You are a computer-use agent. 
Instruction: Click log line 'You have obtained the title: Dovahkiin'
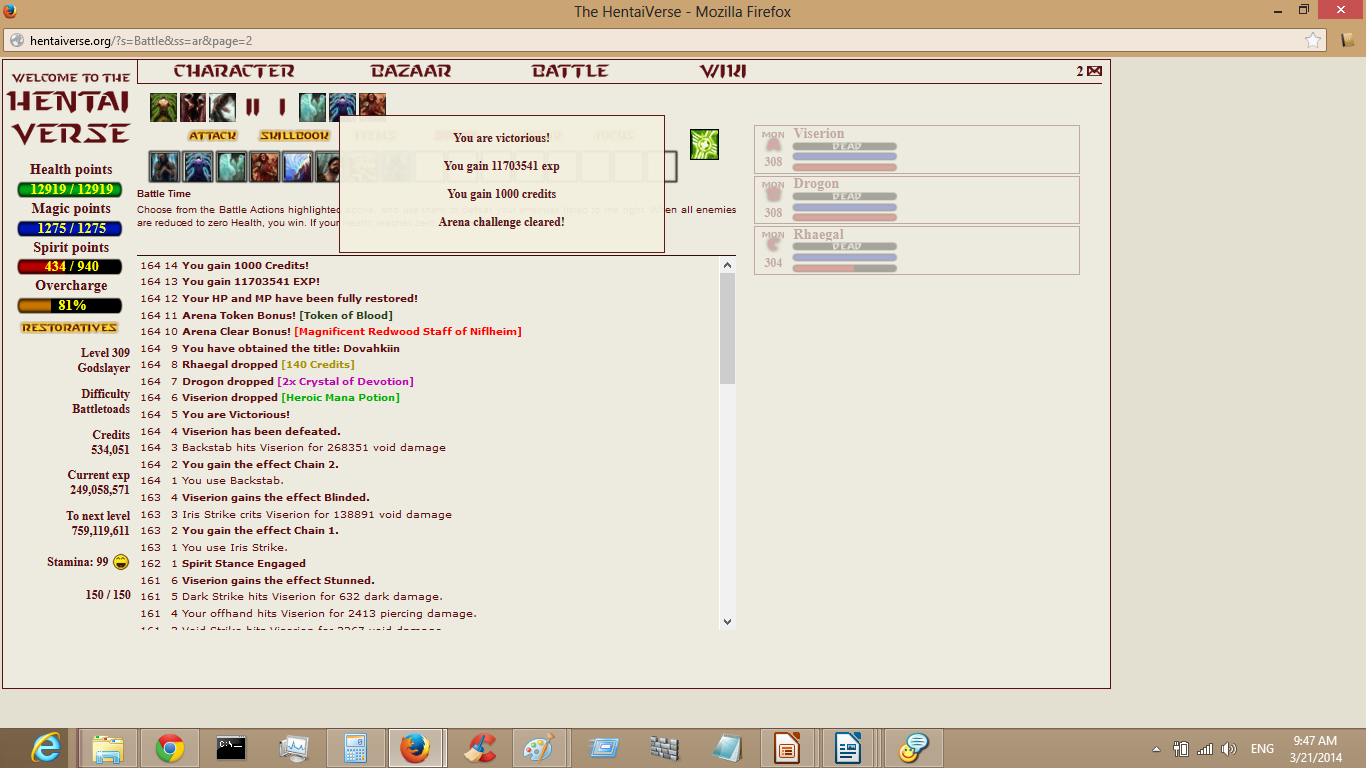(291, 348)
